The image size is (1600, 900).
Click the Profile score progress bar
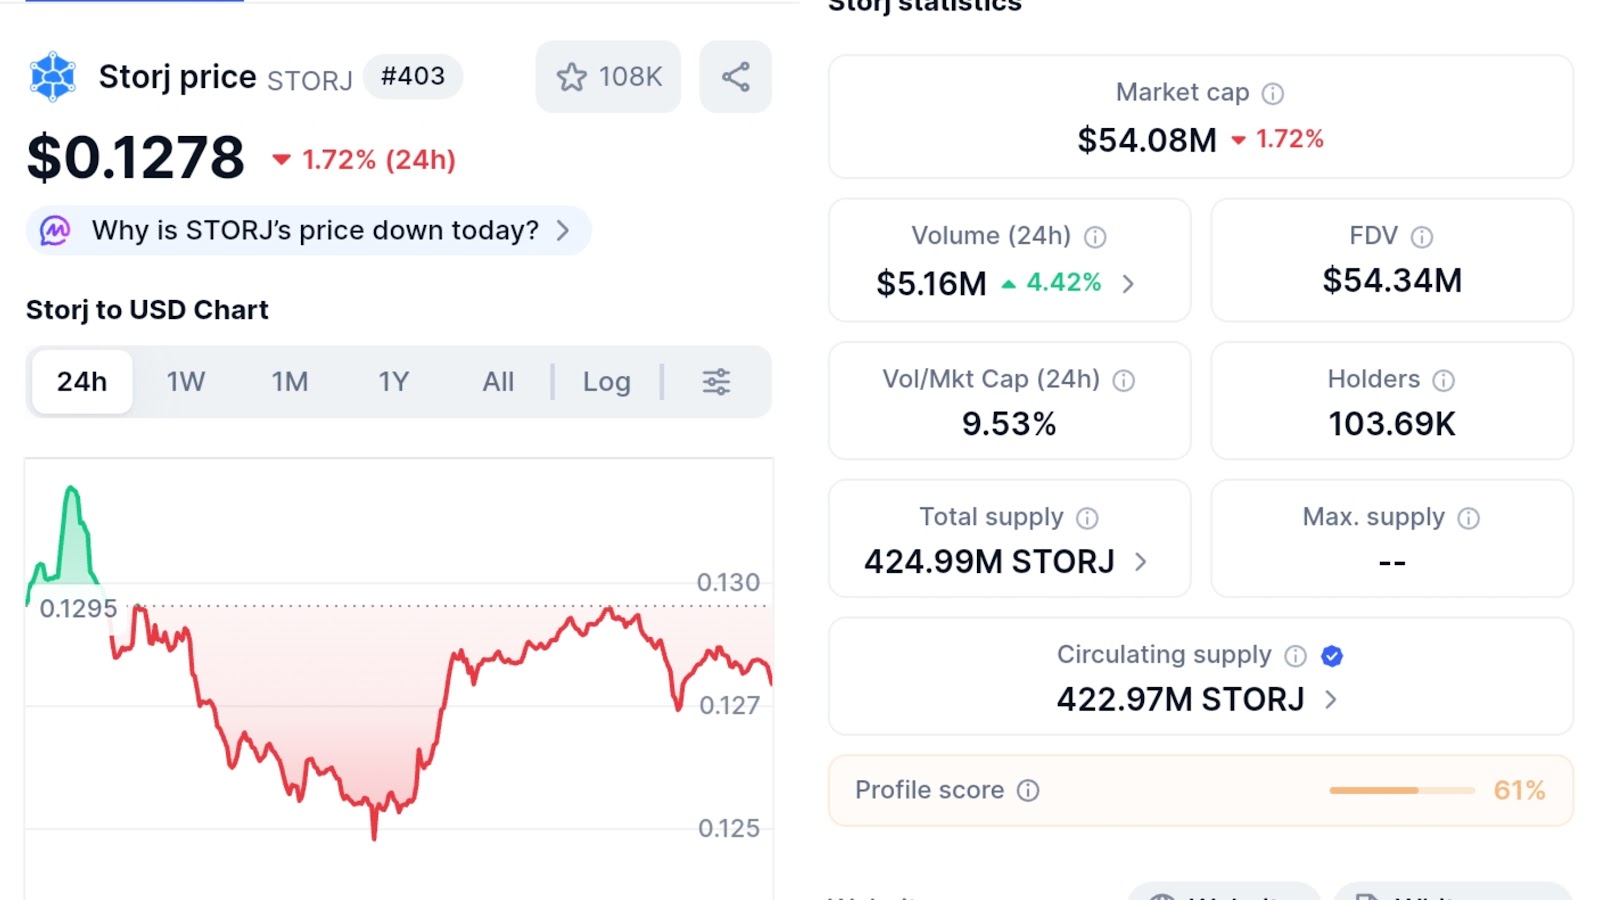(1401, 791)
